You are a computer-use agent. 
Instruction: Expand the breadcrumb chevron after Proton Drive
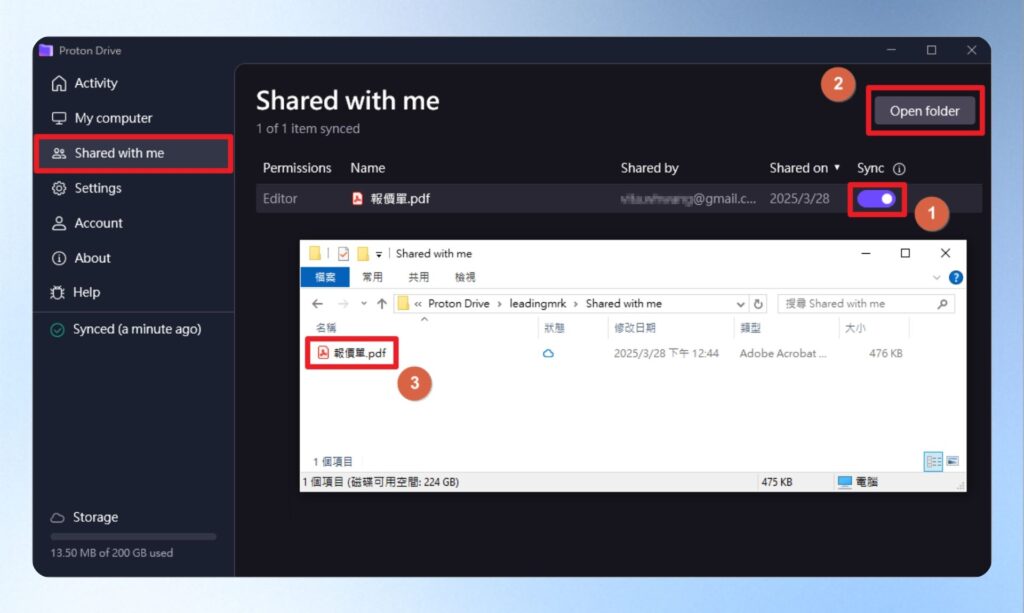(500, 304)
